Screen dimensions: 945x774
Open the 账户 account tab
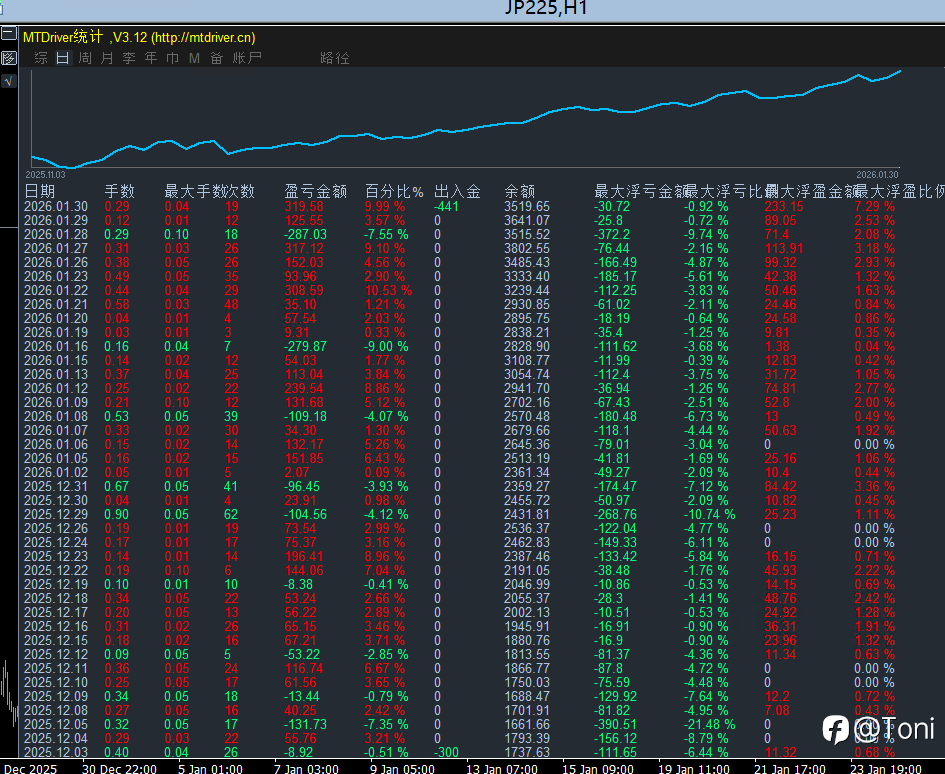(x=247, y=58)
